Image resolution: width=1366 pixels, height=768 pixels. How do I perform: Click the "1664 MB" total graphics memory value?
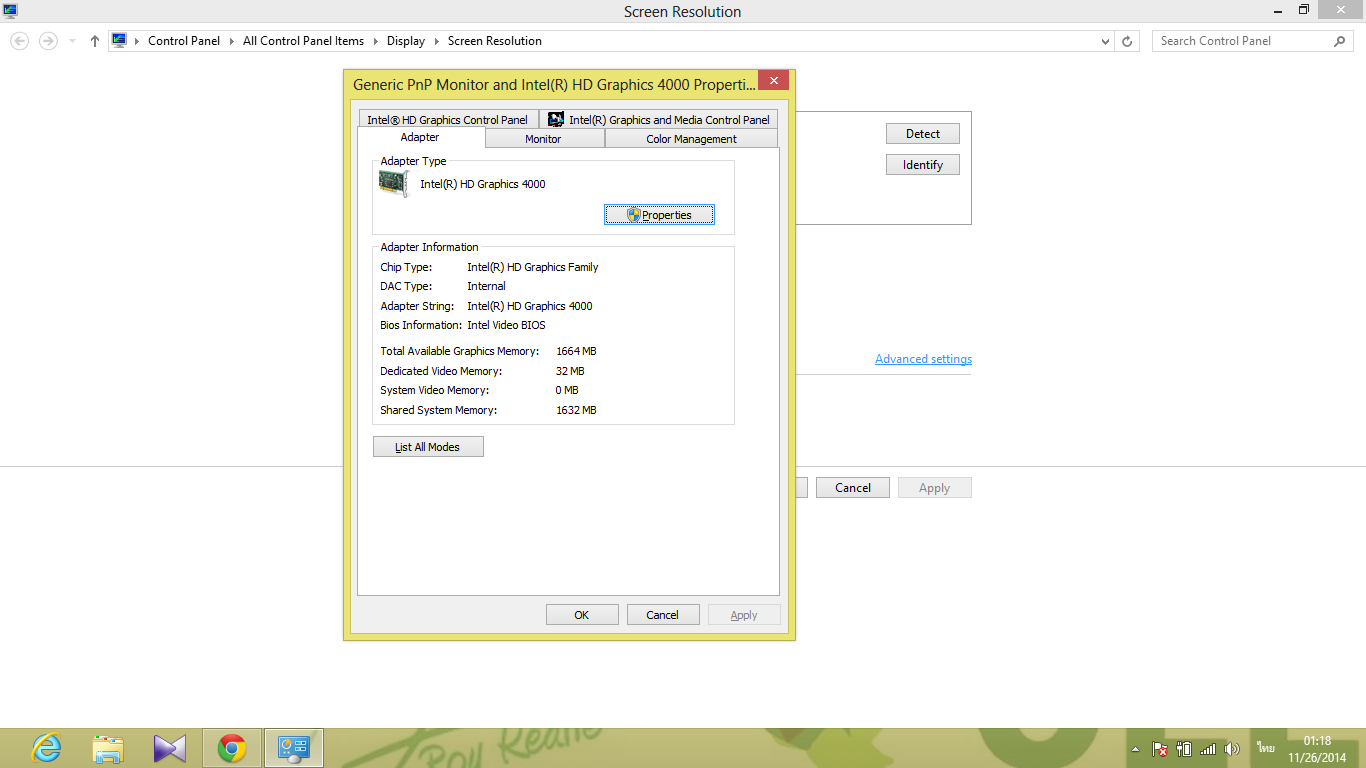576,351
